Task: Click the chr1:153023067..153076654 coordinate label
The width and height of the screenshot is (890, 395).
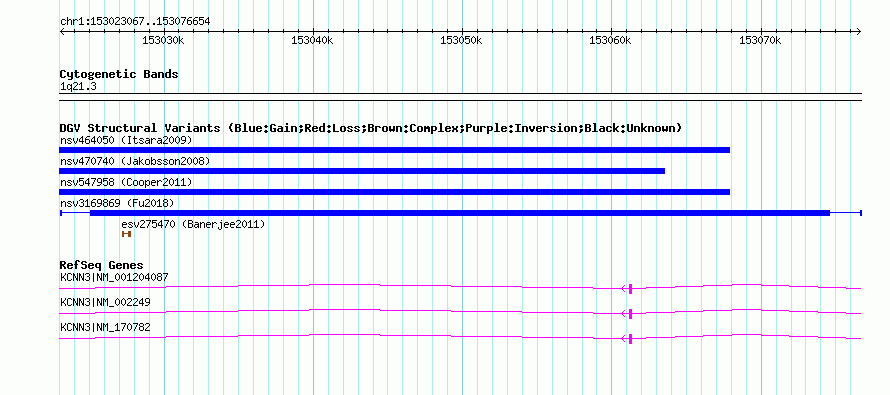Action: click(135, 21)
